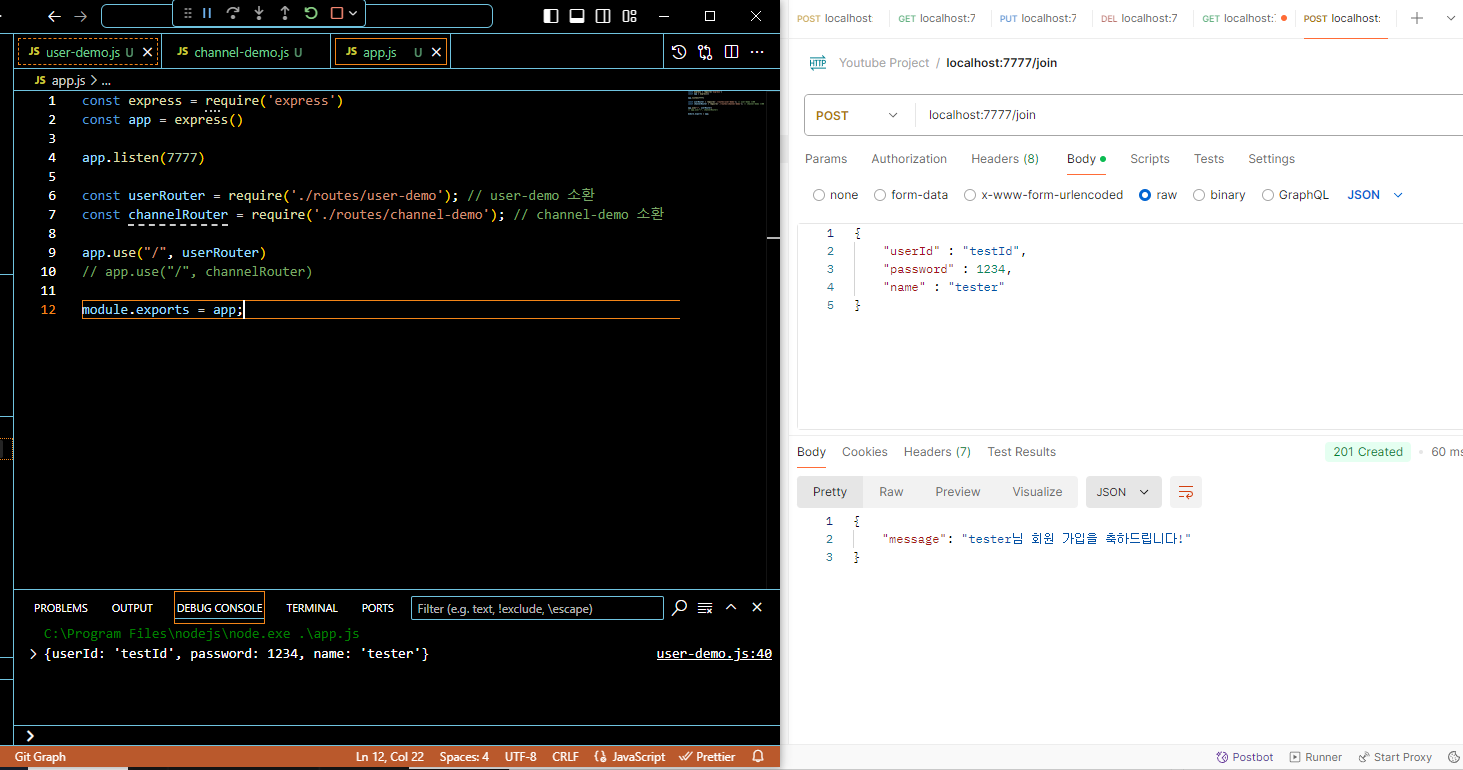Screen dimensions: 1463x770
Task: Grab the debug toolbar drag handle
Action: tap(187, 14)
